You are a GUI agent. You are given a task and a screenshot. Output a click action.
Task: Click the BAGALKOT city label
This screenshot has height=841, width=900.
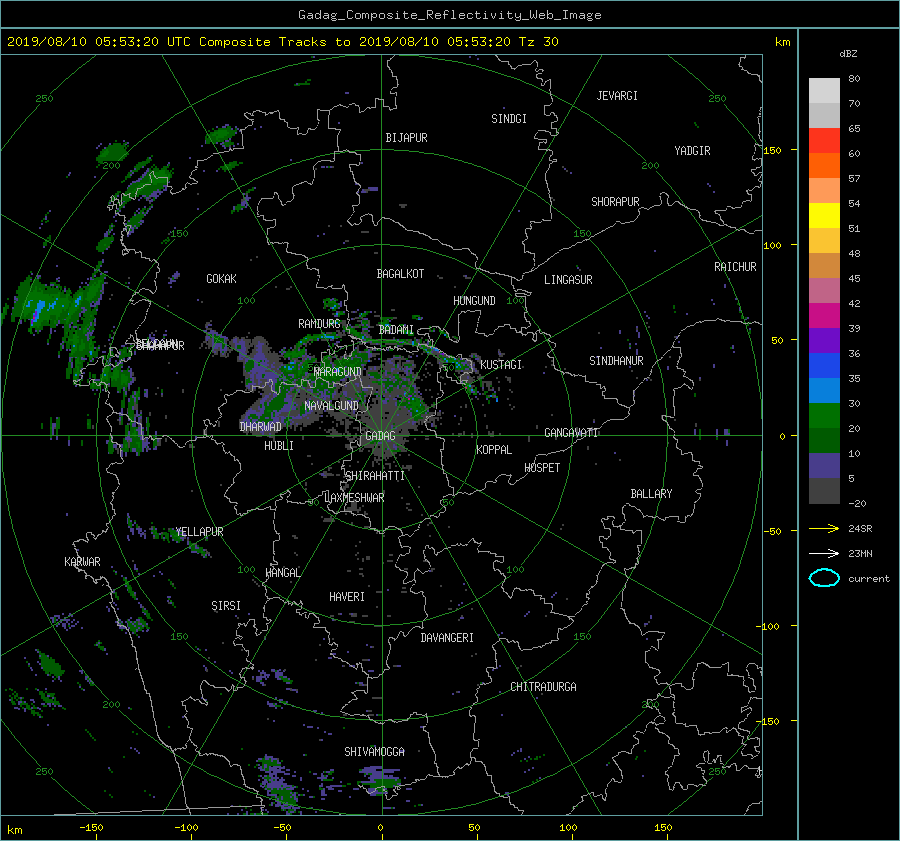[400, 274]
